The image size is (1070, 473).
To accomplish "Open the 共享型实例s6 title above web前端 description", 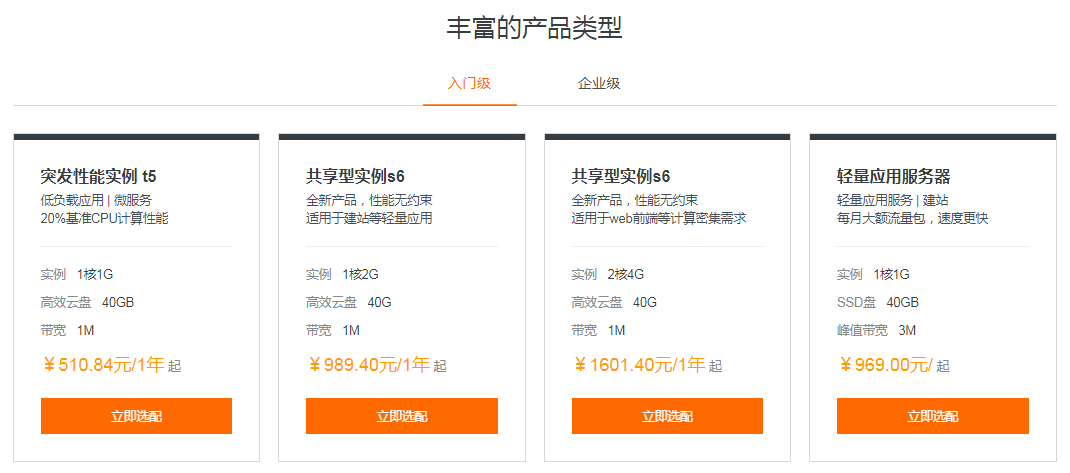I will (620, 176).
